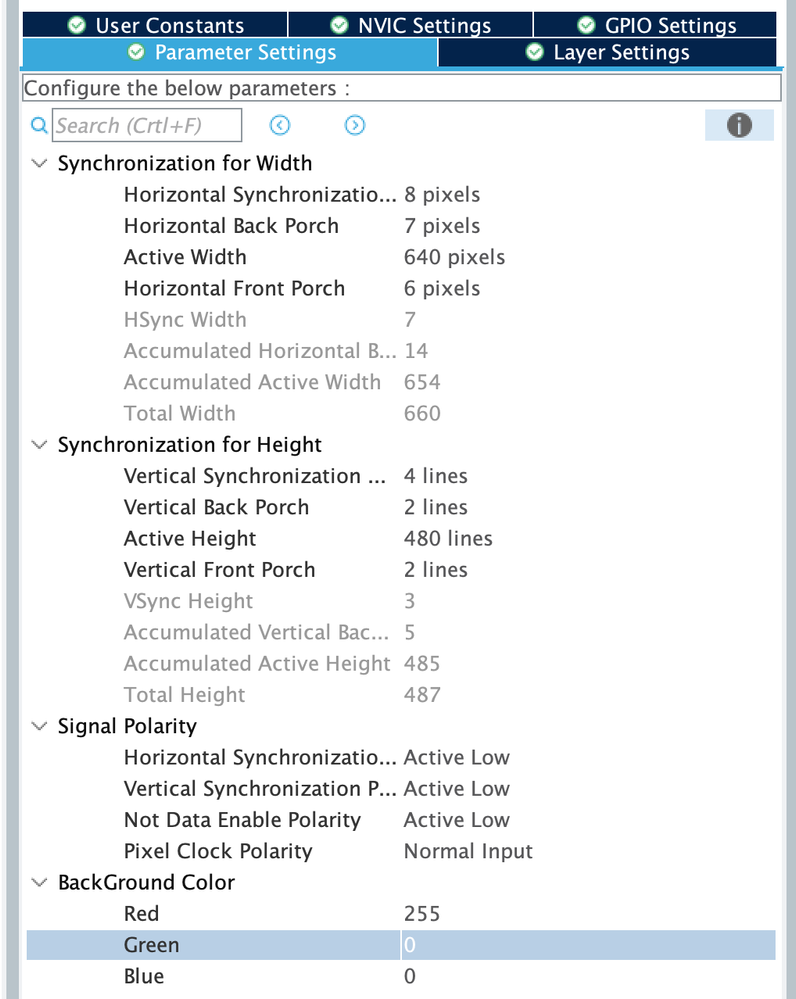Open the GPIO Settings tab

coord(655,25)
